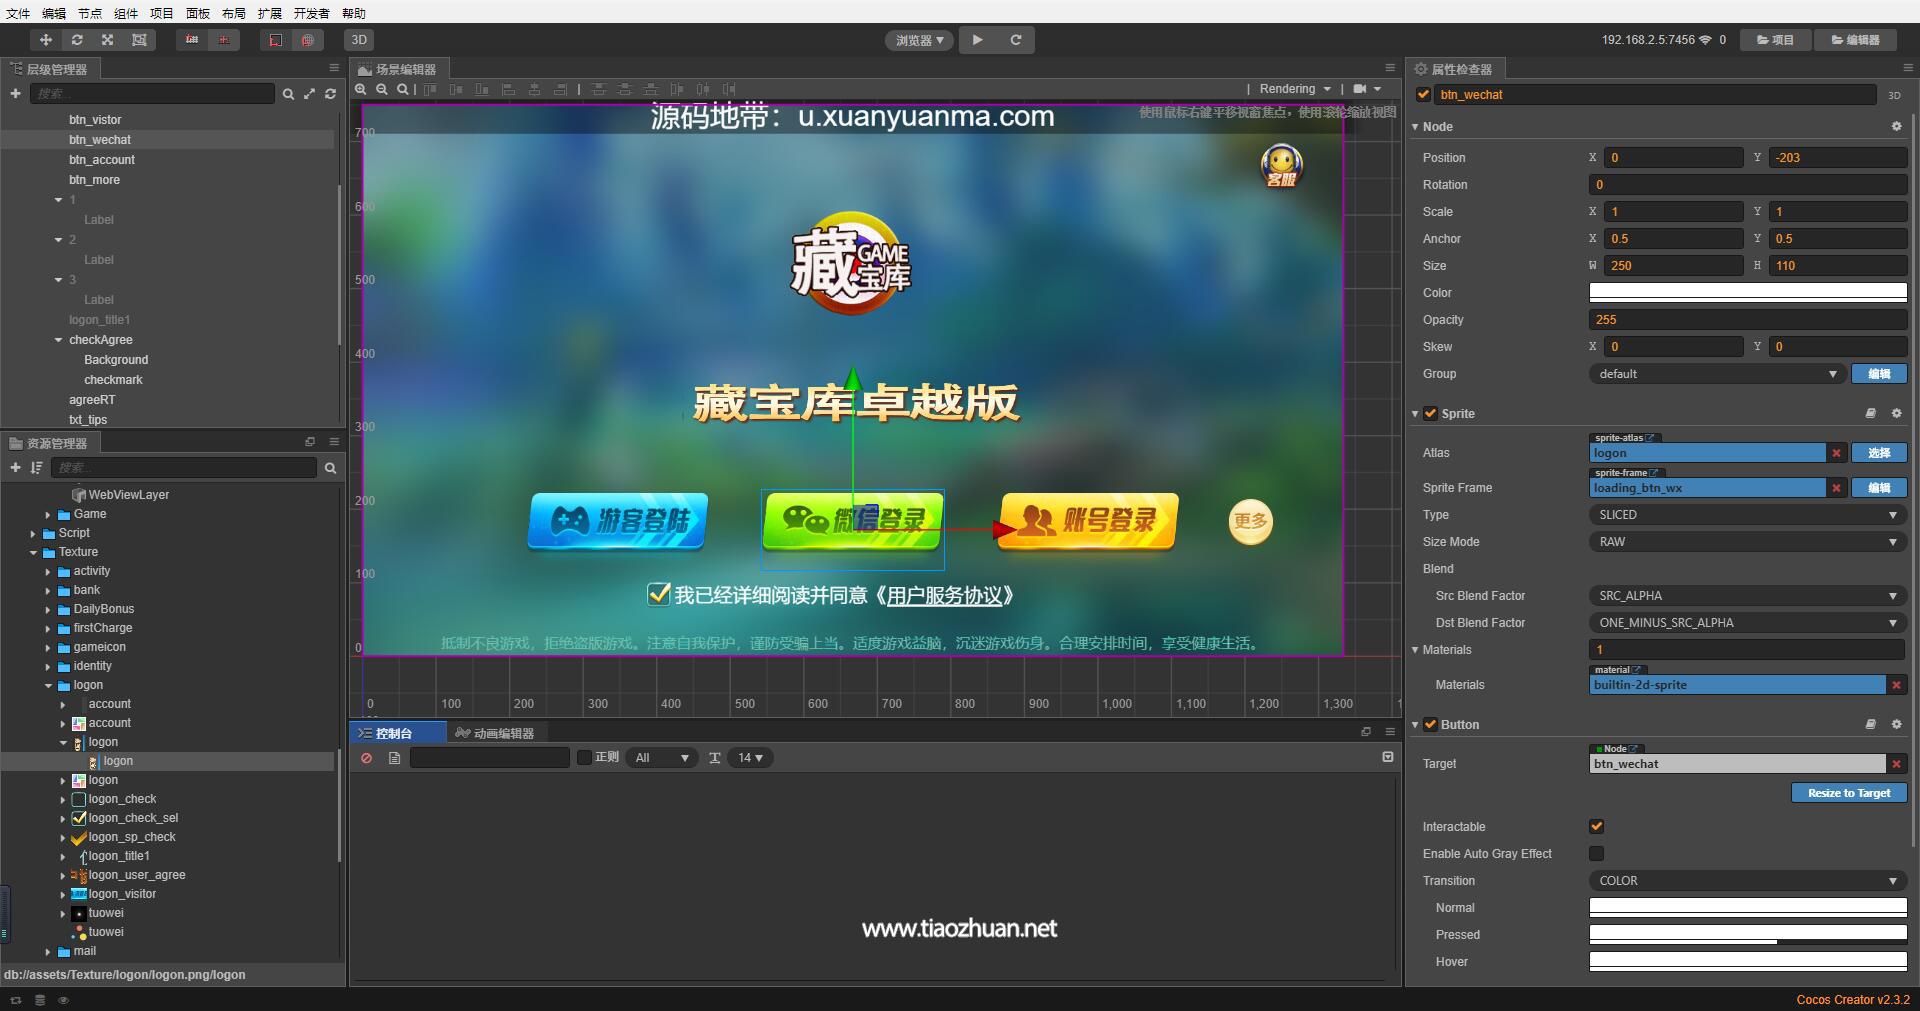Screen dimensions: 1920x1011
Task: Reset scene editor zoom
Action: 403,89
